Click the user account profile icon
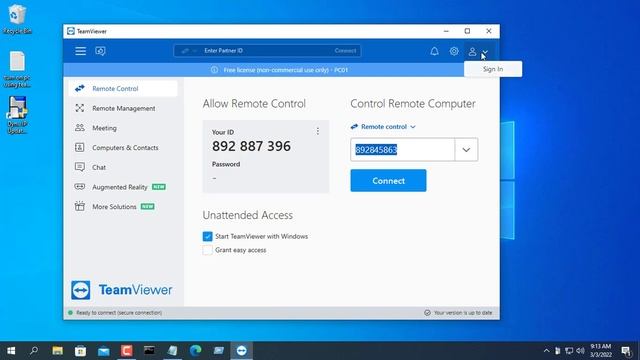The image size is (640, 360). 472,51
